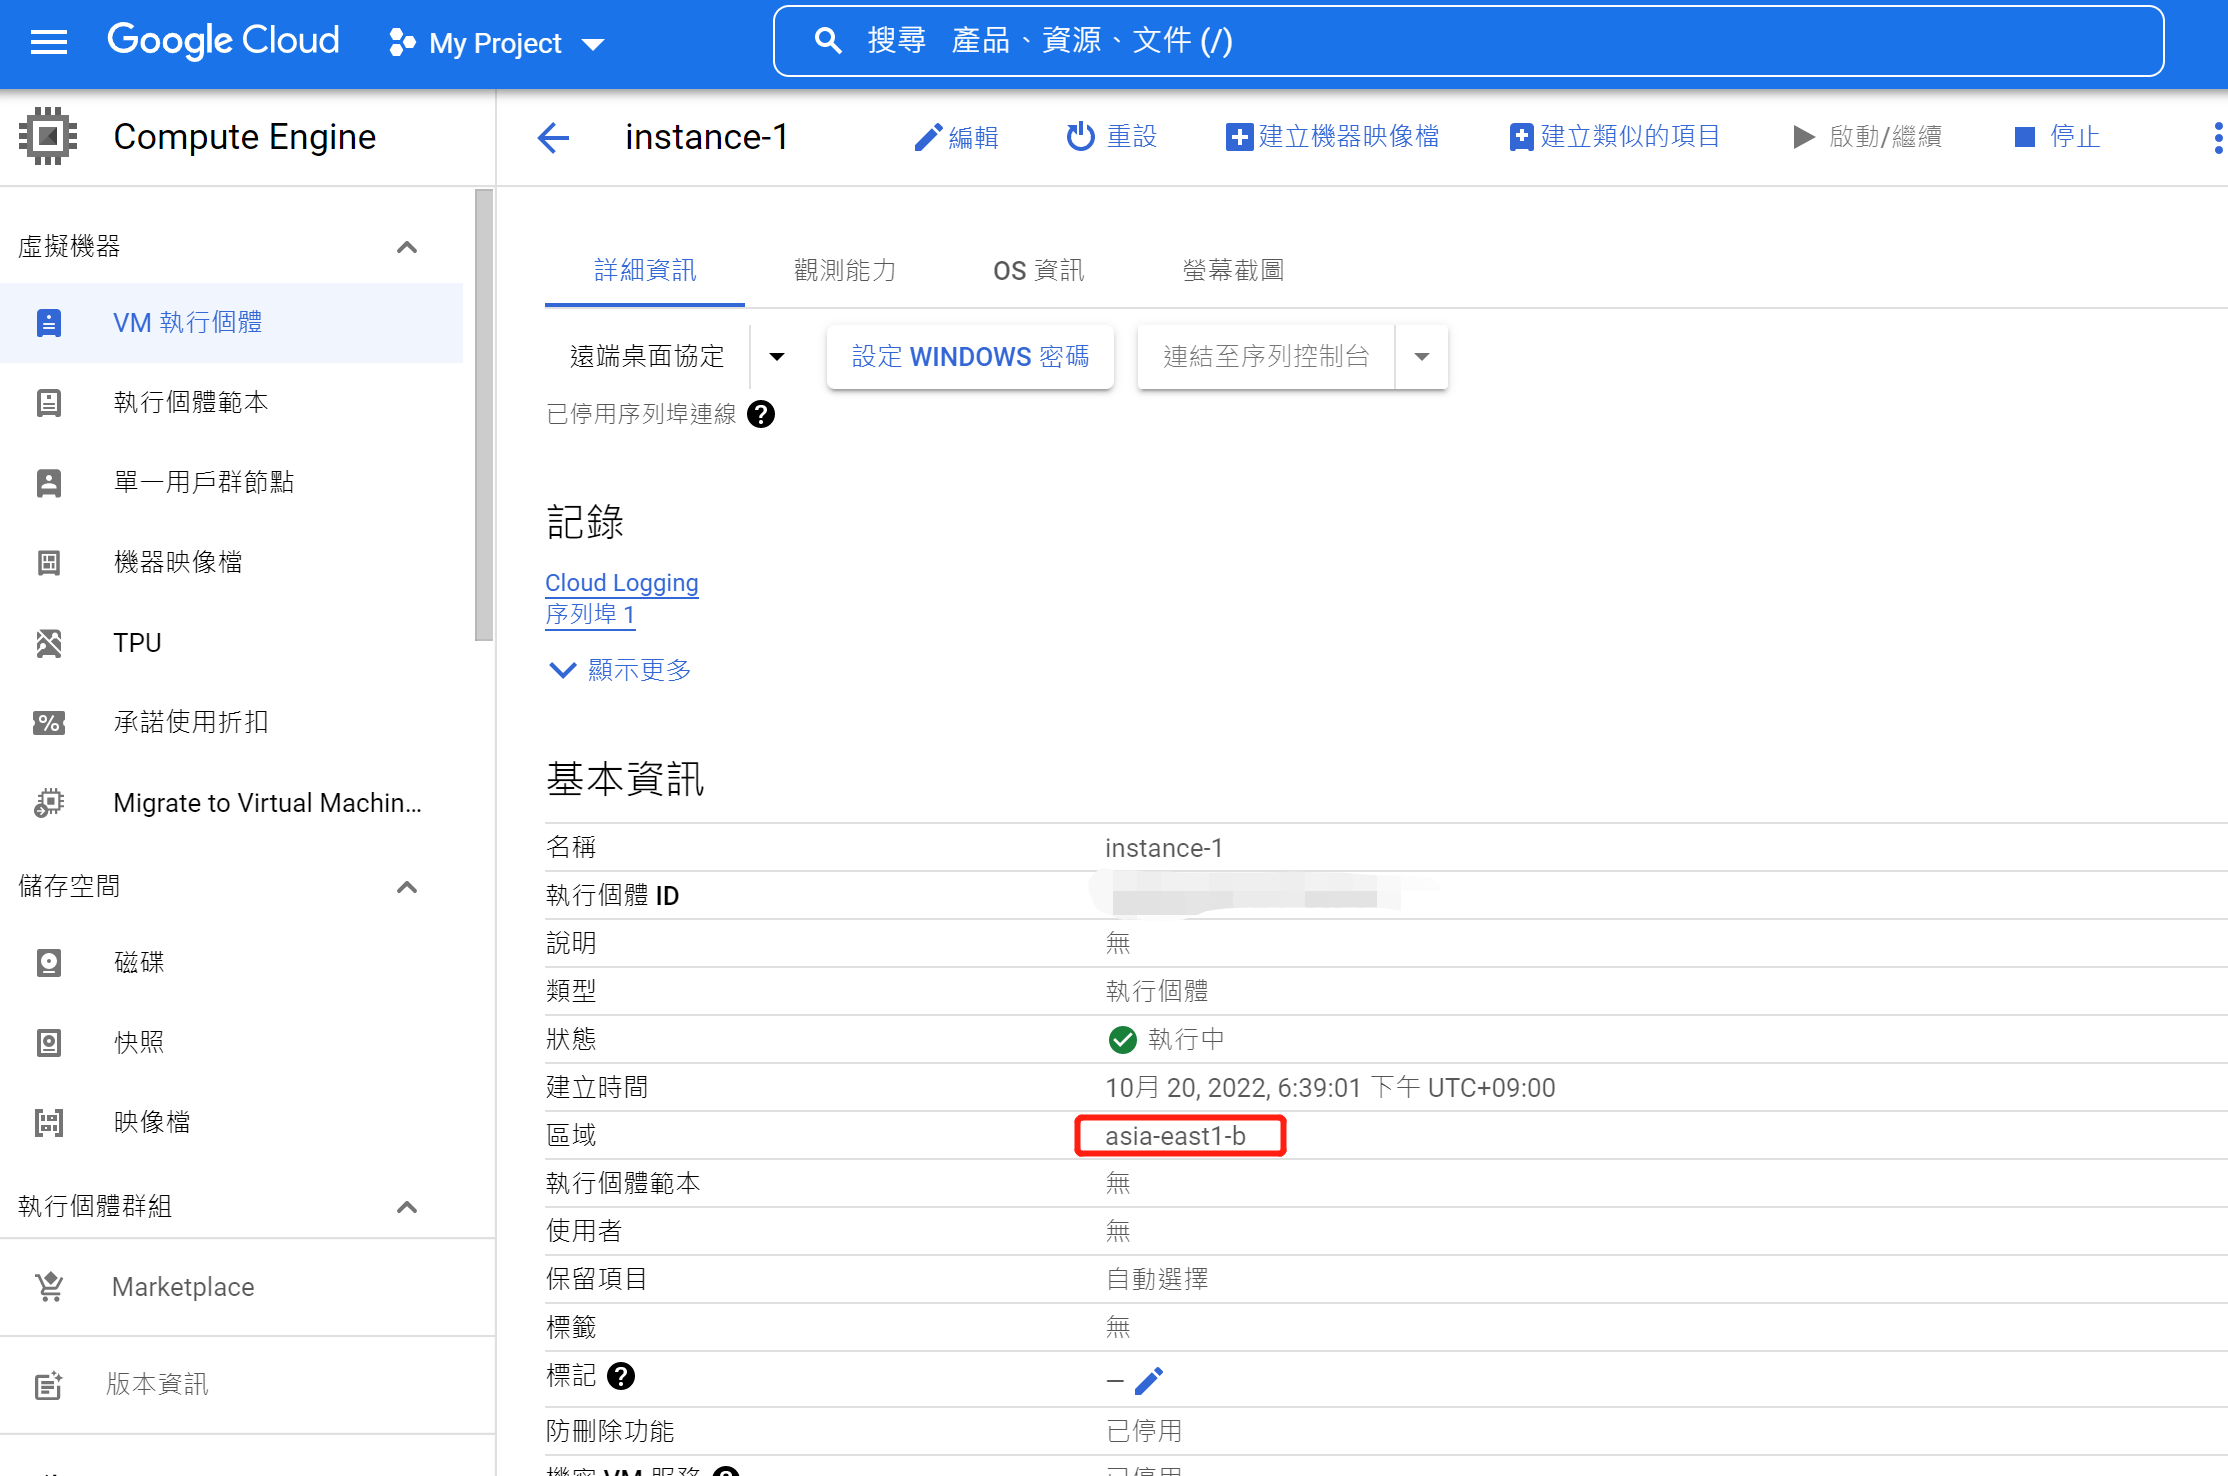Collapse the 虛擬機器 sidebar section
Viewport: 2228px width, 1476px height.
click(x=407, y=247)
